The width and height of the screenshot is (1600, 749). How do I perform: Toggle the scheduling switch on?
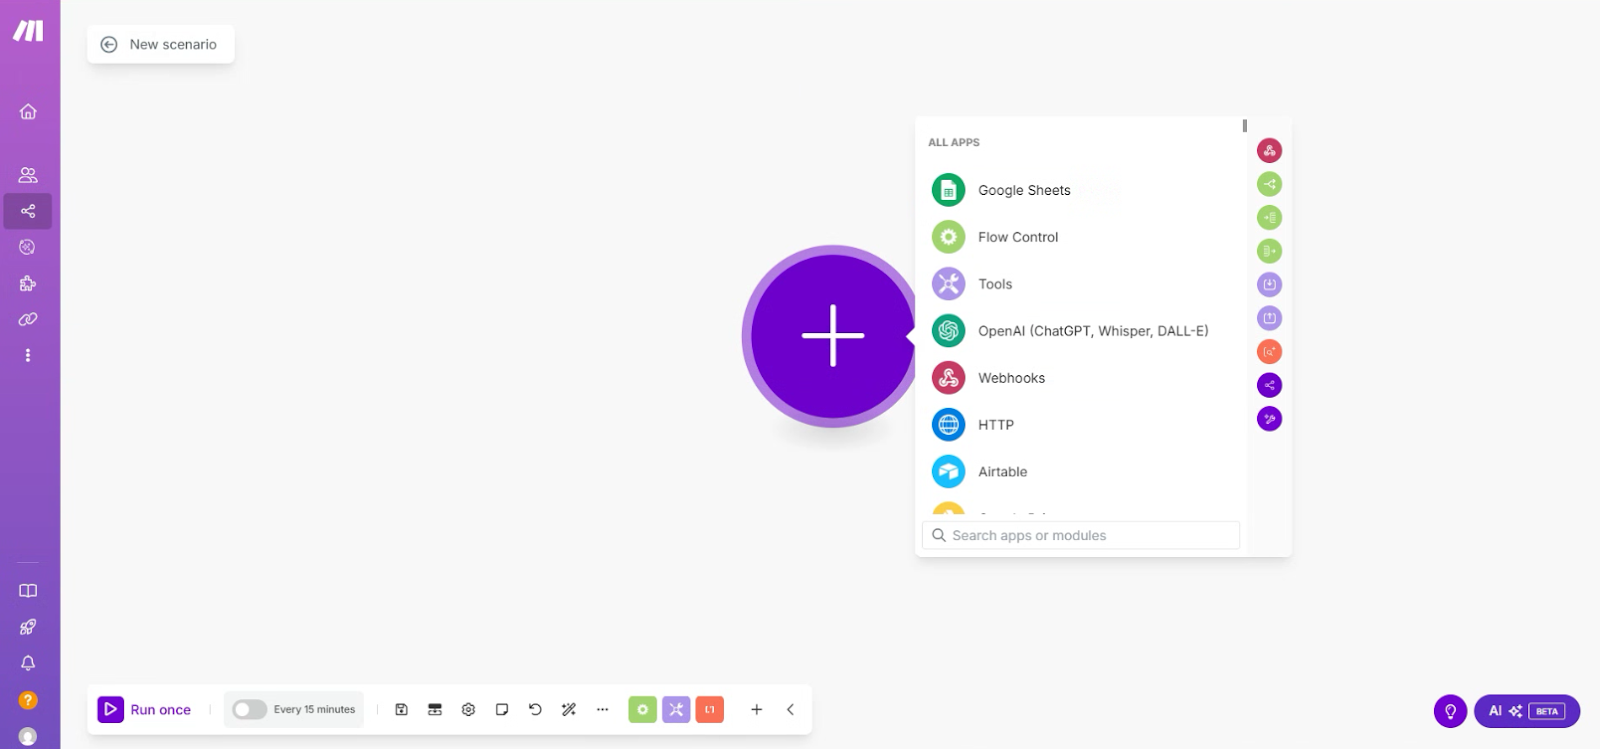coord(249,709)
